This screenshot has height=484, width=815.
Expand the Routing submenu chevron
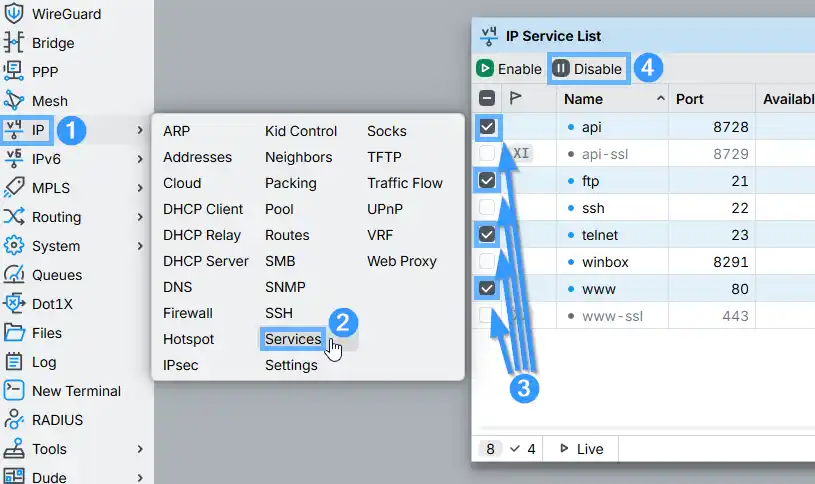pyautogui.click(x=140, y=217)
